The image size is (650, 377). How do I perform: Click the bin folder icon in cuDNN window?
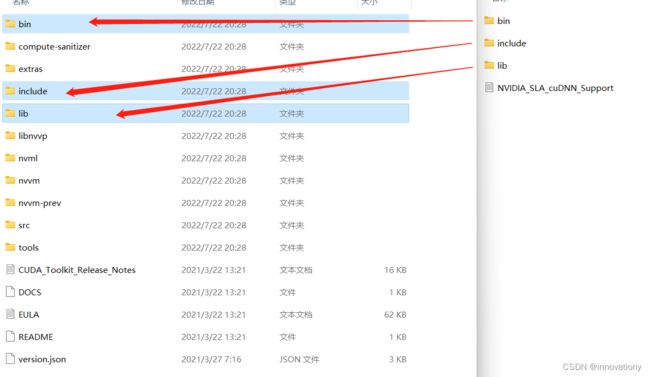coord(489,20)
